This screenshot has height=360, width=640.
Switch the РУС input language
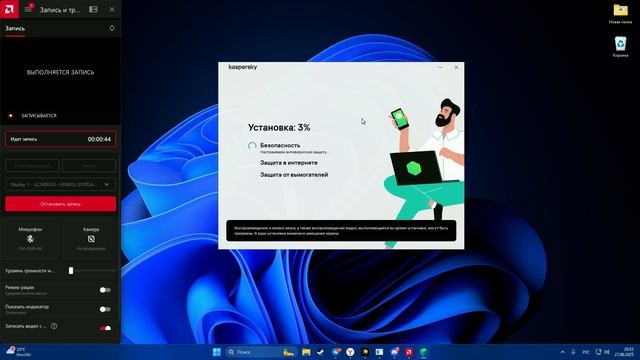[586, 352]
